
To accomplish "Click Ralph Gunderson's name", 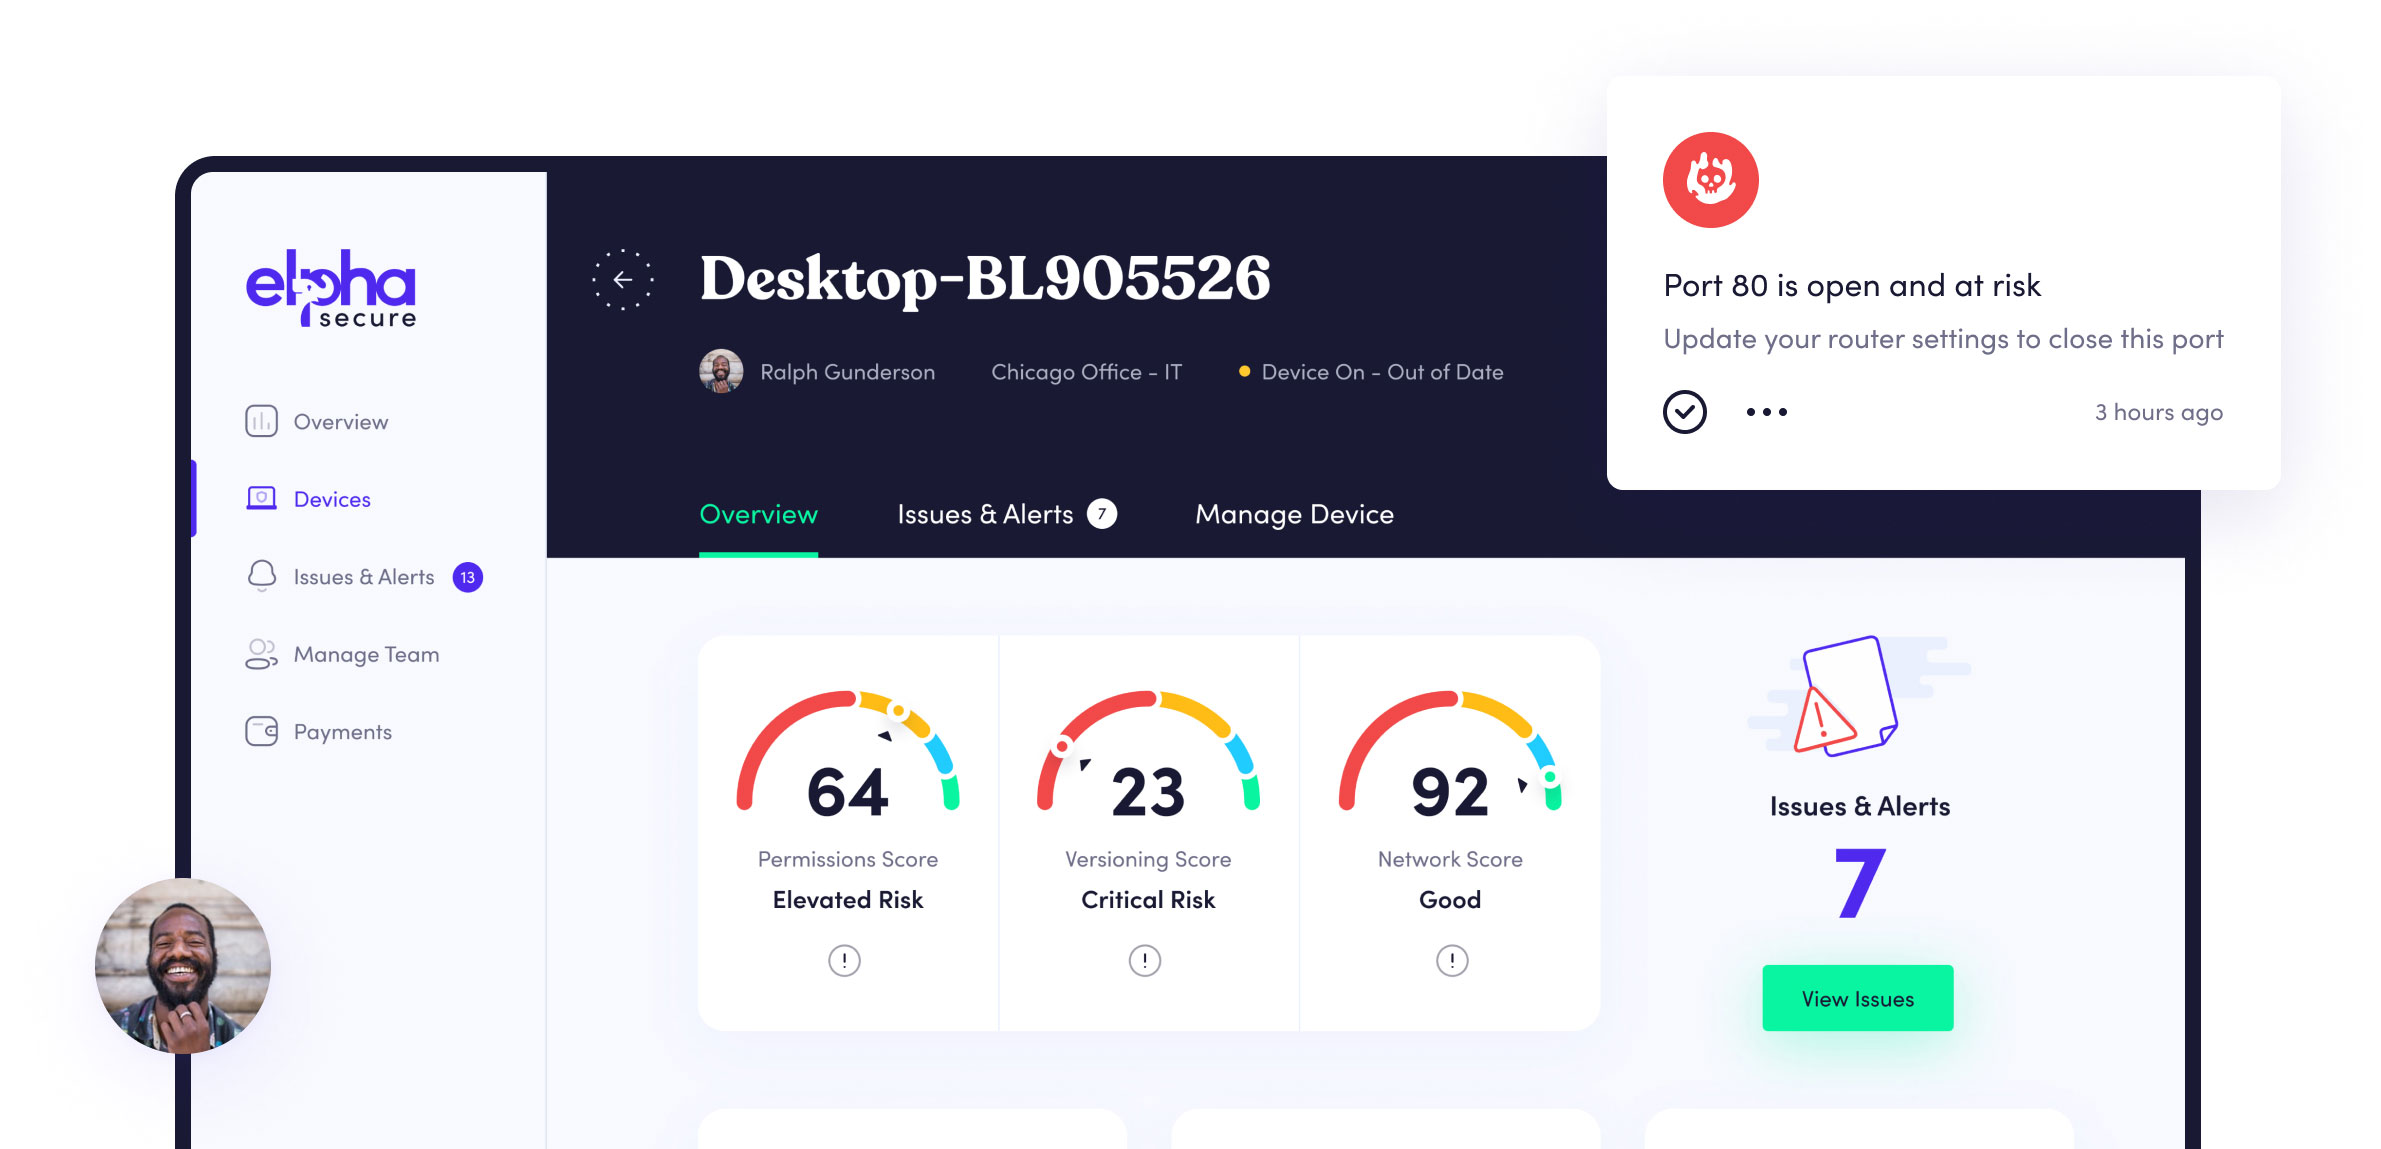I will coord(847,371).
